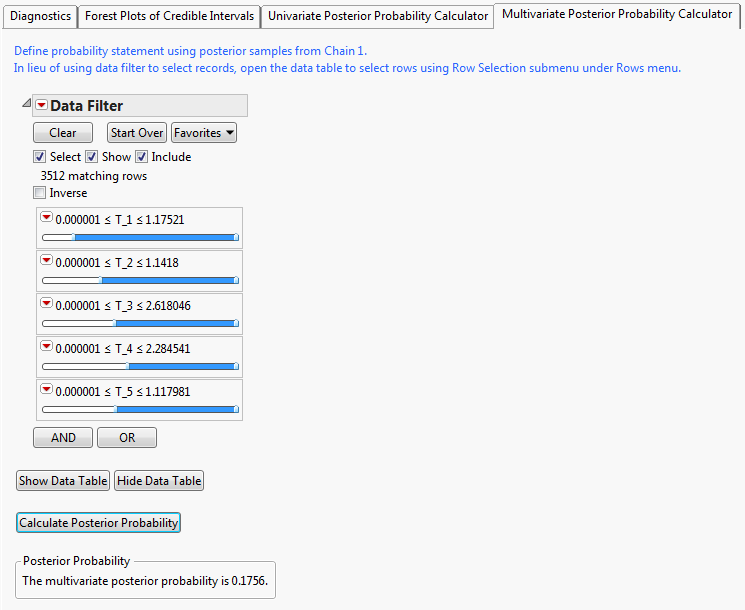
Task: Collapse the Data Filter outline with the disclosure triangle
Action: pyautogui.click(x=26, y=105)
